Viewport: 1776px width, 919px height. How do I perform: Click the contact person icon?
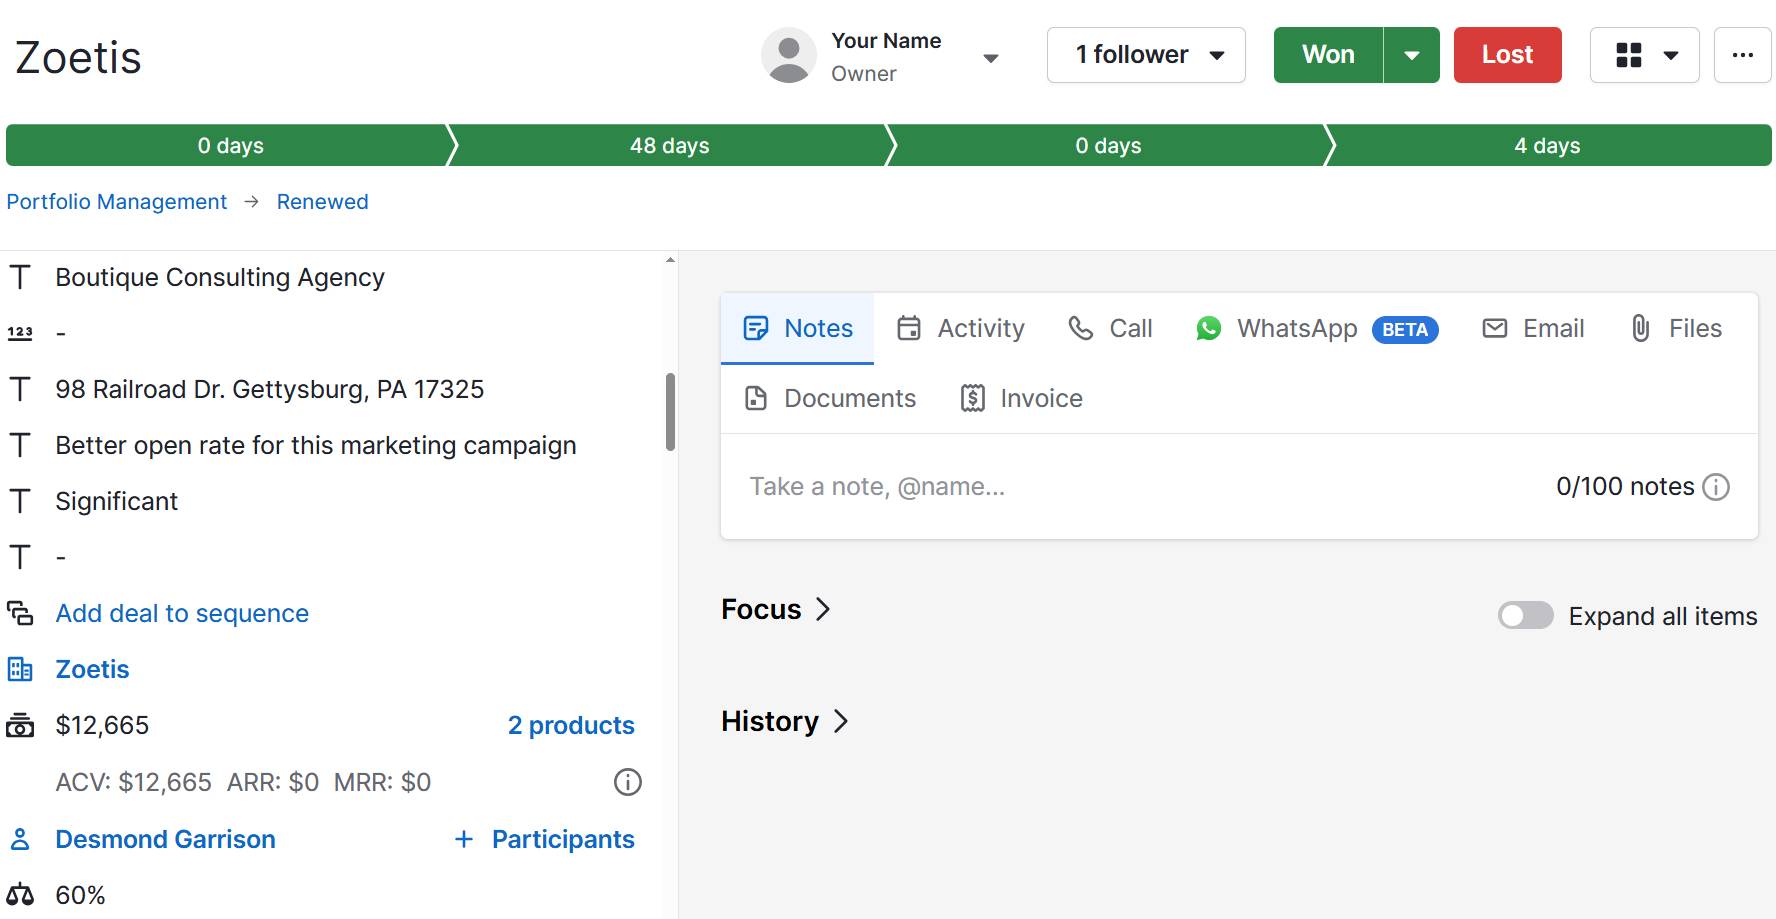pos(20,839)
